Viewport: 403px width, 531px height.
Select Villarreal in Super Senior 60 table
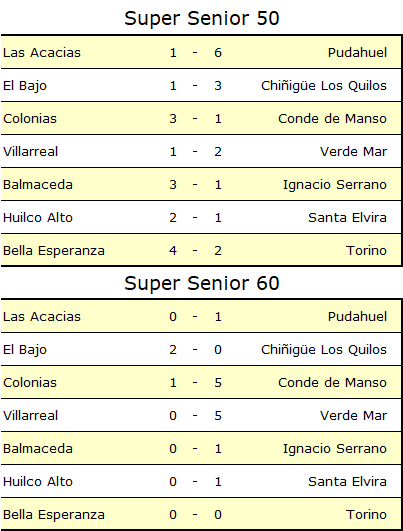[30, 416]
